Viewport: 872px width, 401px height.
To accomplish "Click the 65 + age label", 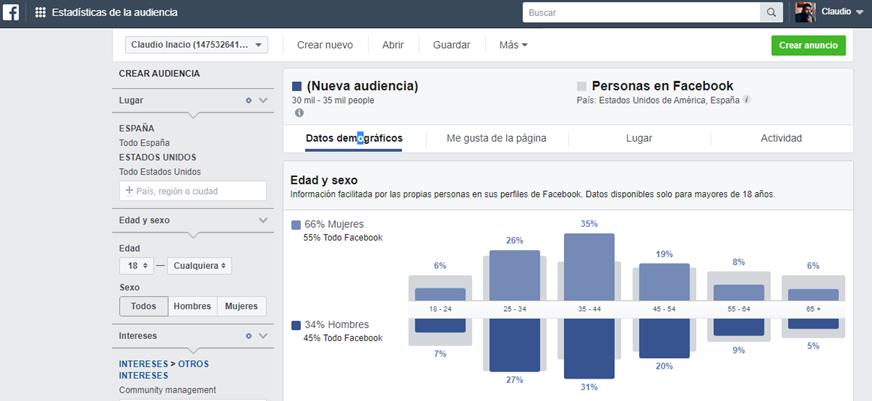I will [x=813, y=309].
